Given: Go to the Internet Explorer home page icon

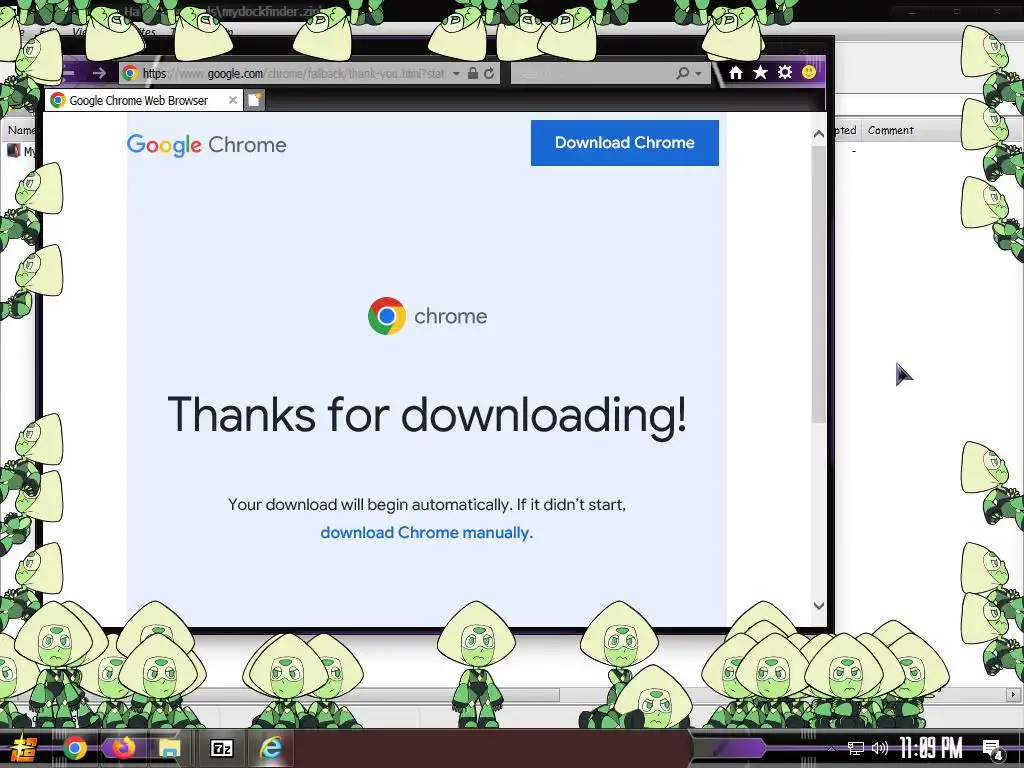Looking at the screenshot, I should point(735,72).
